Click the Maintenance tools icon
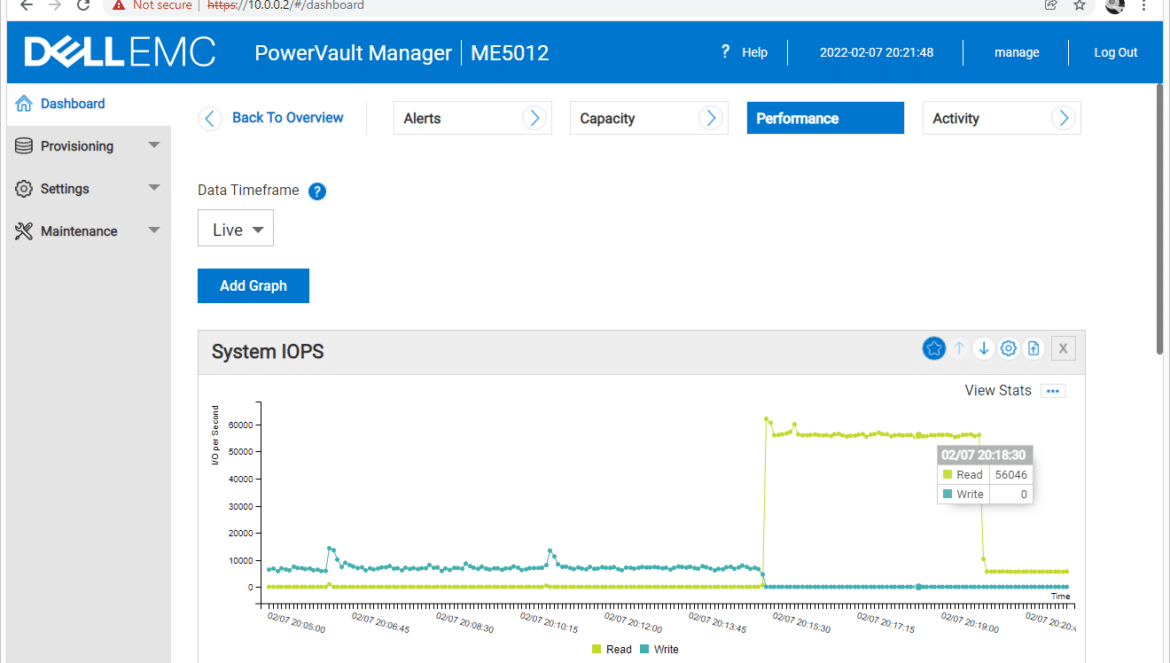This screenshot has width=1170, height=663. tap(24, 231)
